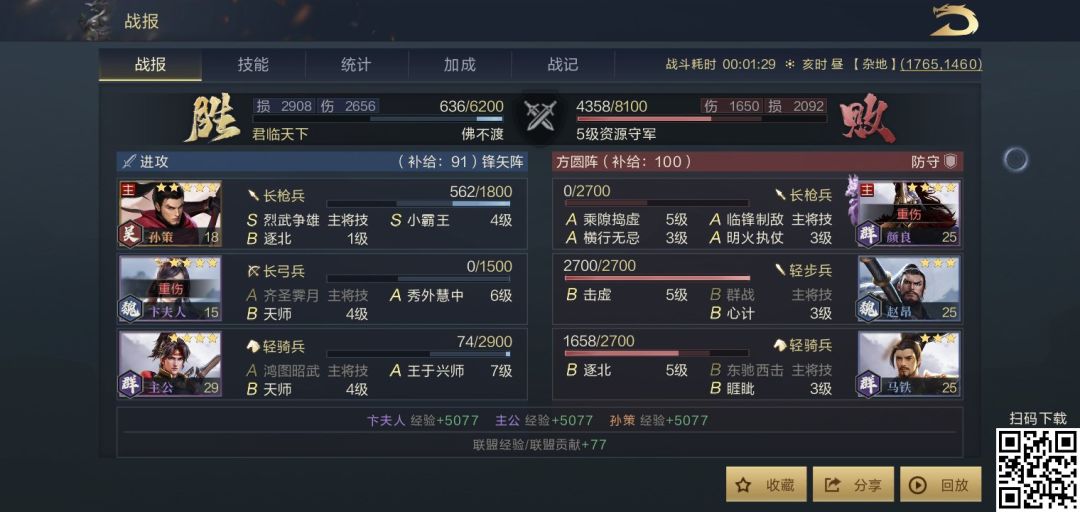The image size is (1080, 512).
Task: Click the QR code download image
Action: (x=1037, y=469)
